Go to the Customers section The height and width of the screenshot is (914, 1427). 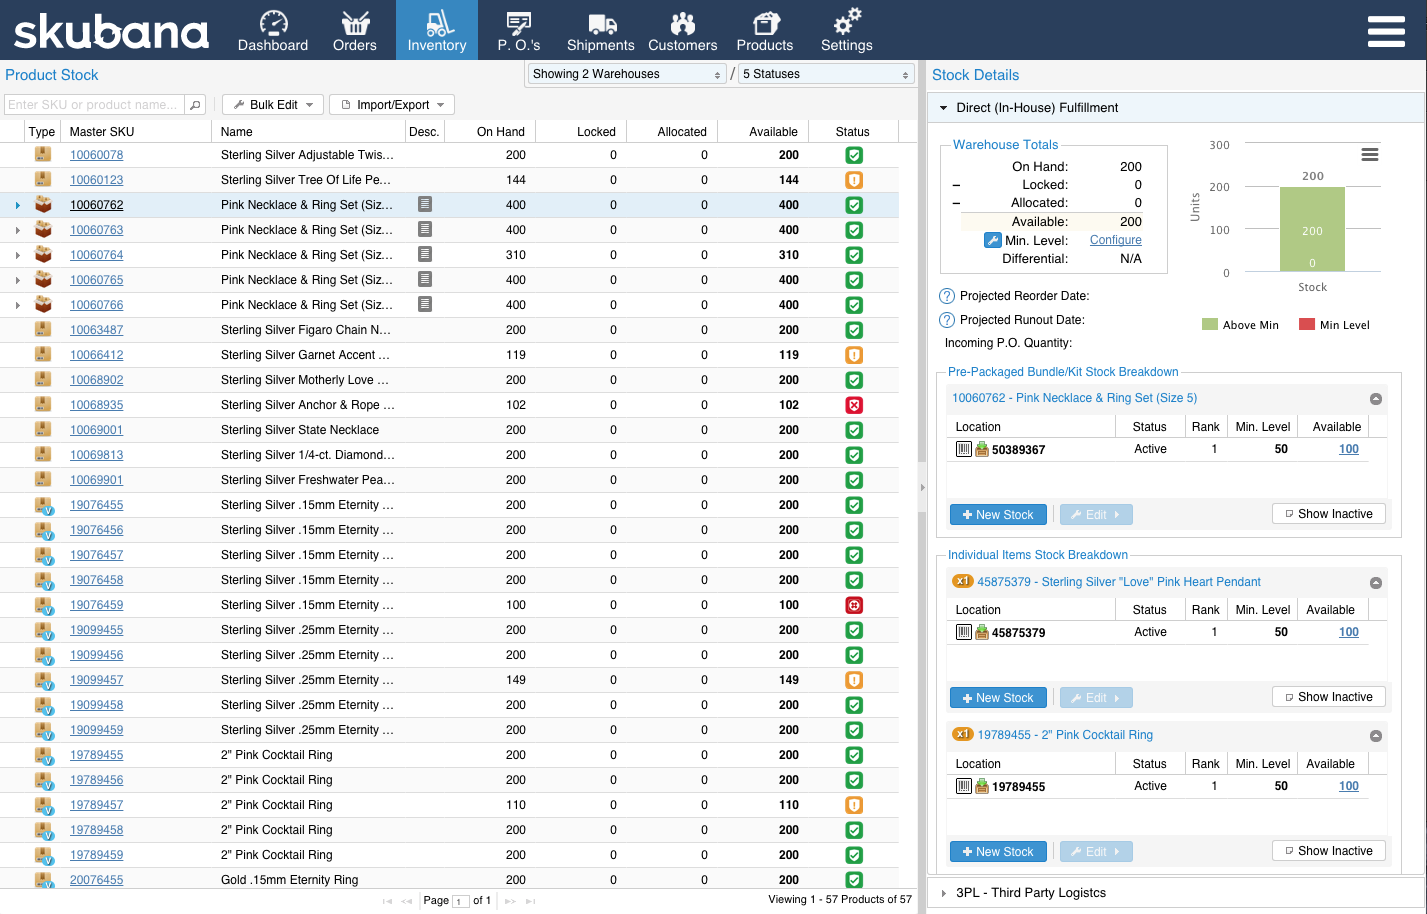click(x=682, y=30)
